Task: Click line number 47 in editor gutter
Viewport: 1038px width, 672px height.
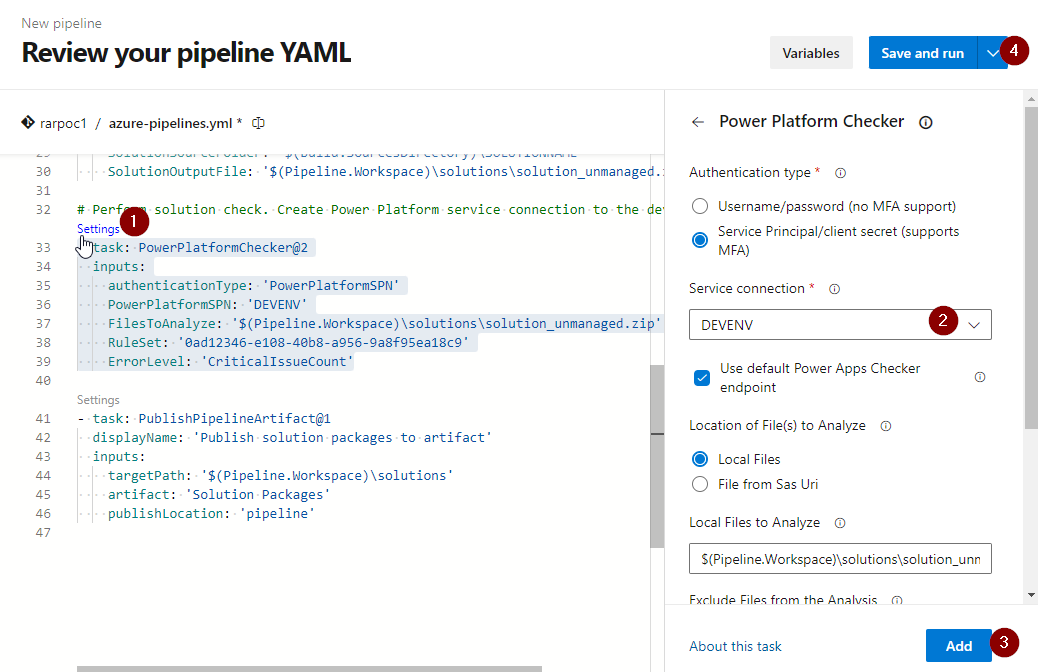Action: [43, 532]
